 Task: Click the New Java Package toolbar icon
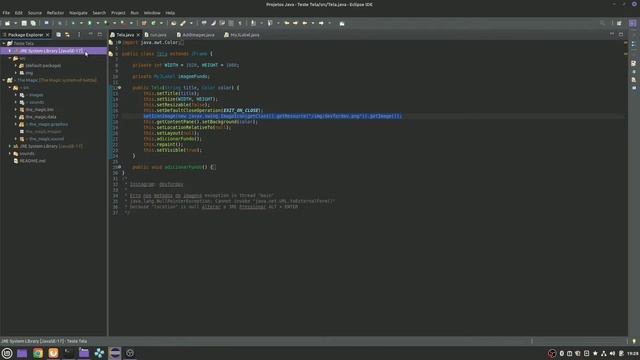coord(144,23)
